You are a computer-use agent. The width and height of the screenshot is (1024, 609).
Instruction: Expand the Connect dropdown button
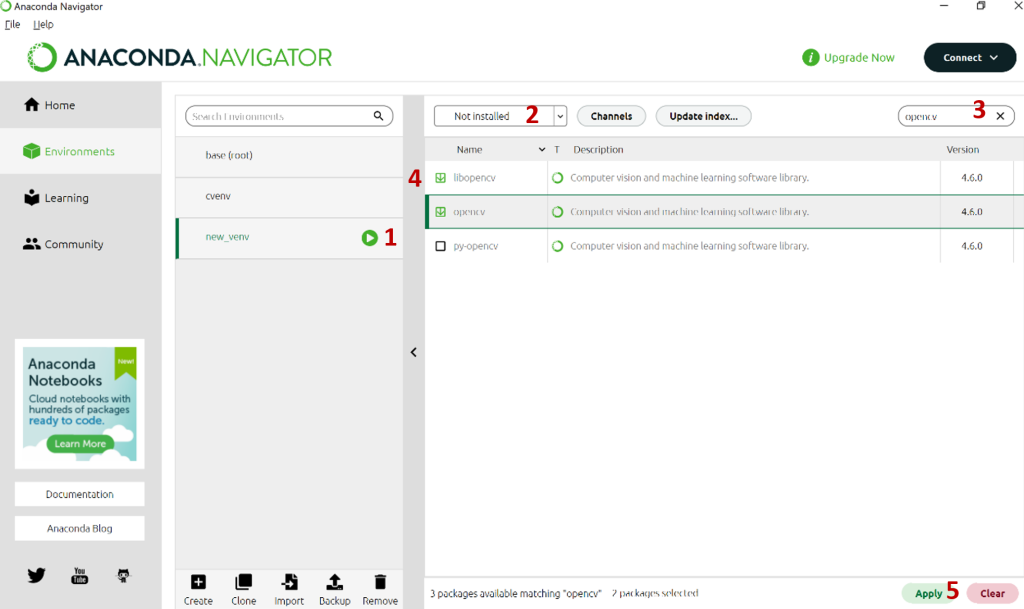970,57
